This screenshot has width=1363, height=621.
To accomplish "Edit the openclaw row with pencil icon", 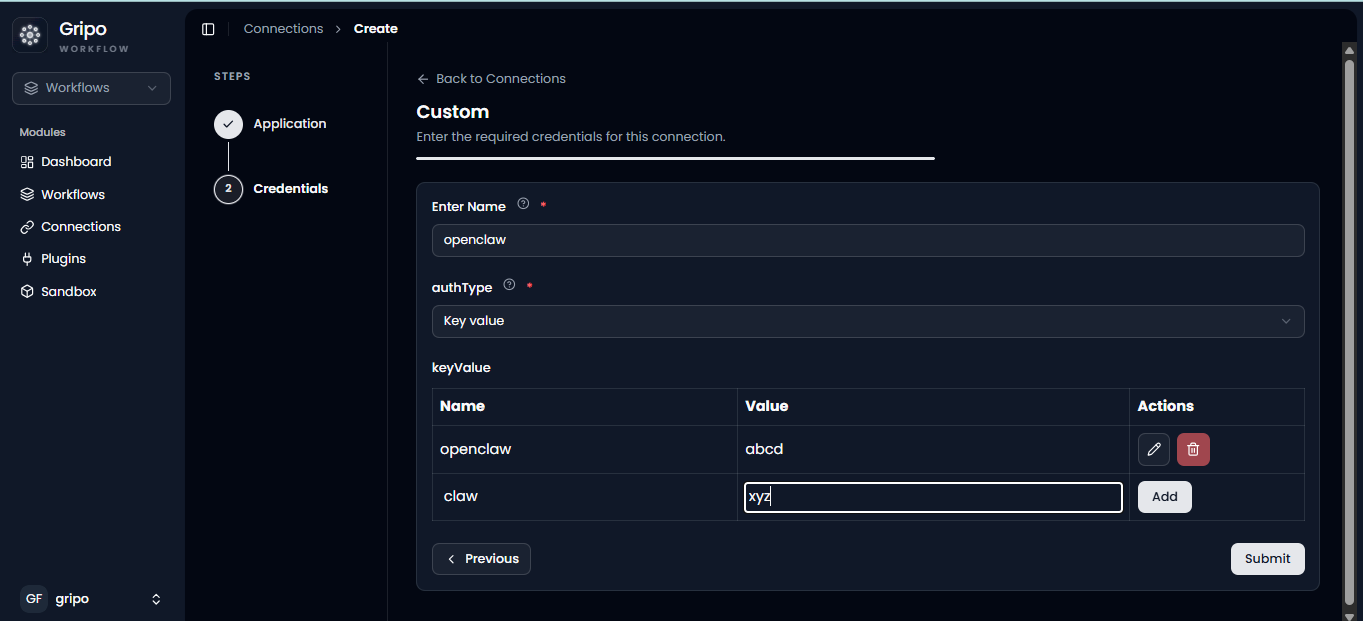I will tap(1154, 449).
